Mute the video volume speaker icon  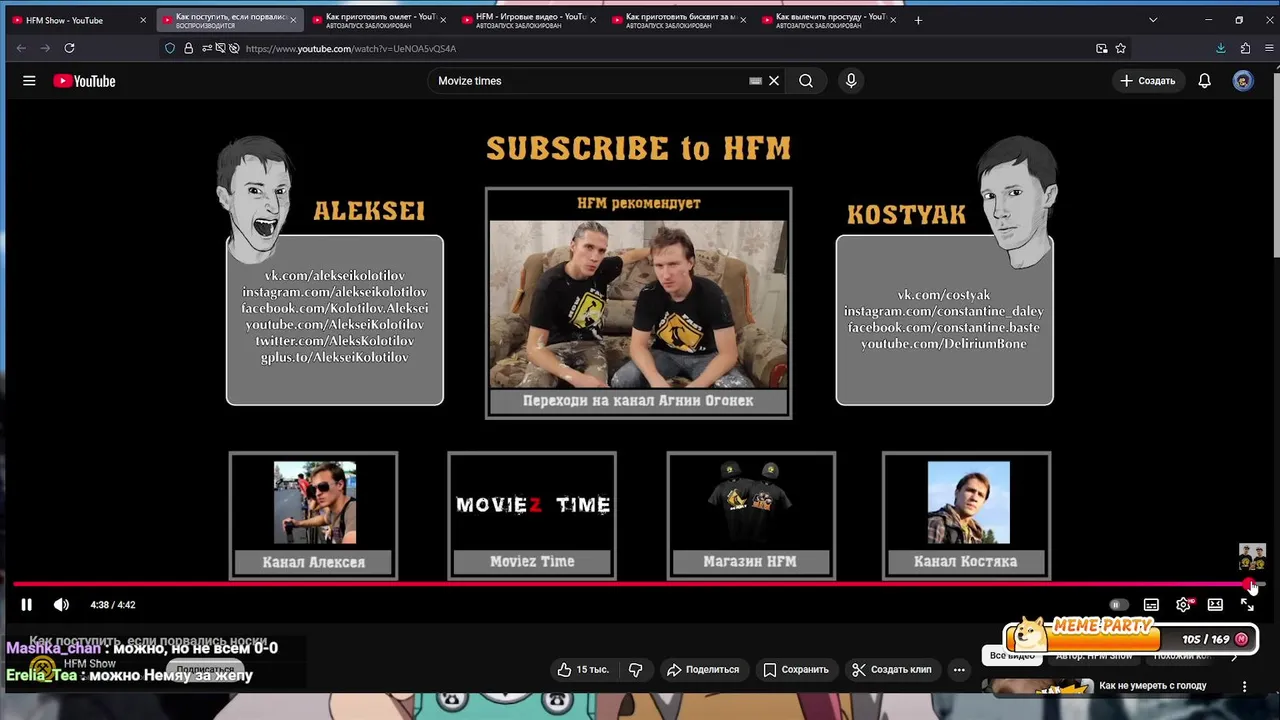coord(61,605)
